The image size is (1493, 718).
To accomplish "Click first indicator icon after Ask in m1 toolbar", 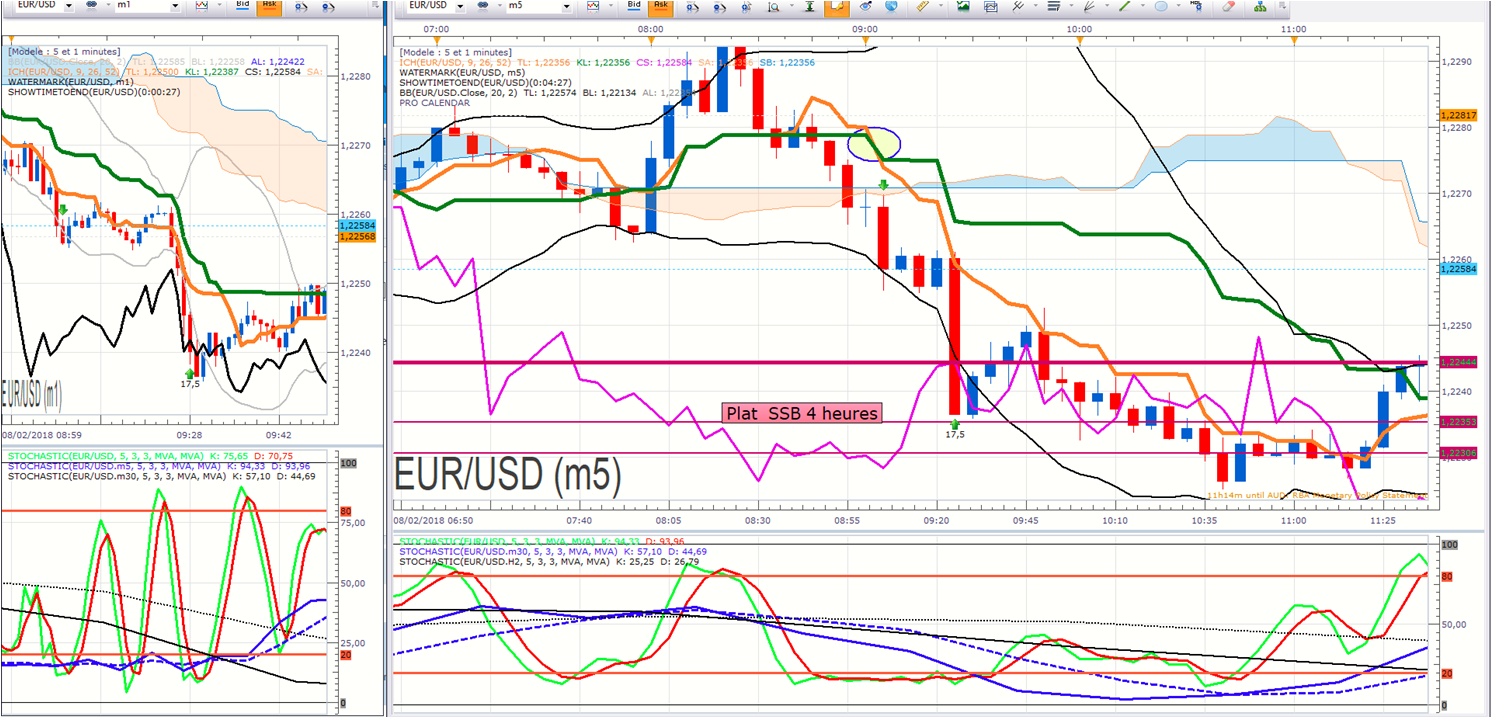I will pyautogui.click(x=301, y=6).
